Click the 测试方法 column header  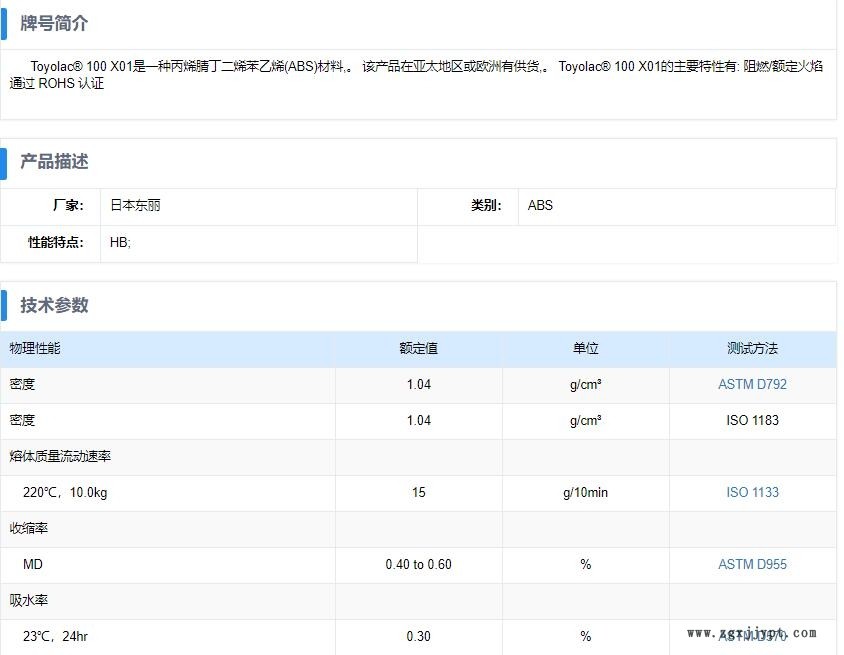tap(752, 348)
